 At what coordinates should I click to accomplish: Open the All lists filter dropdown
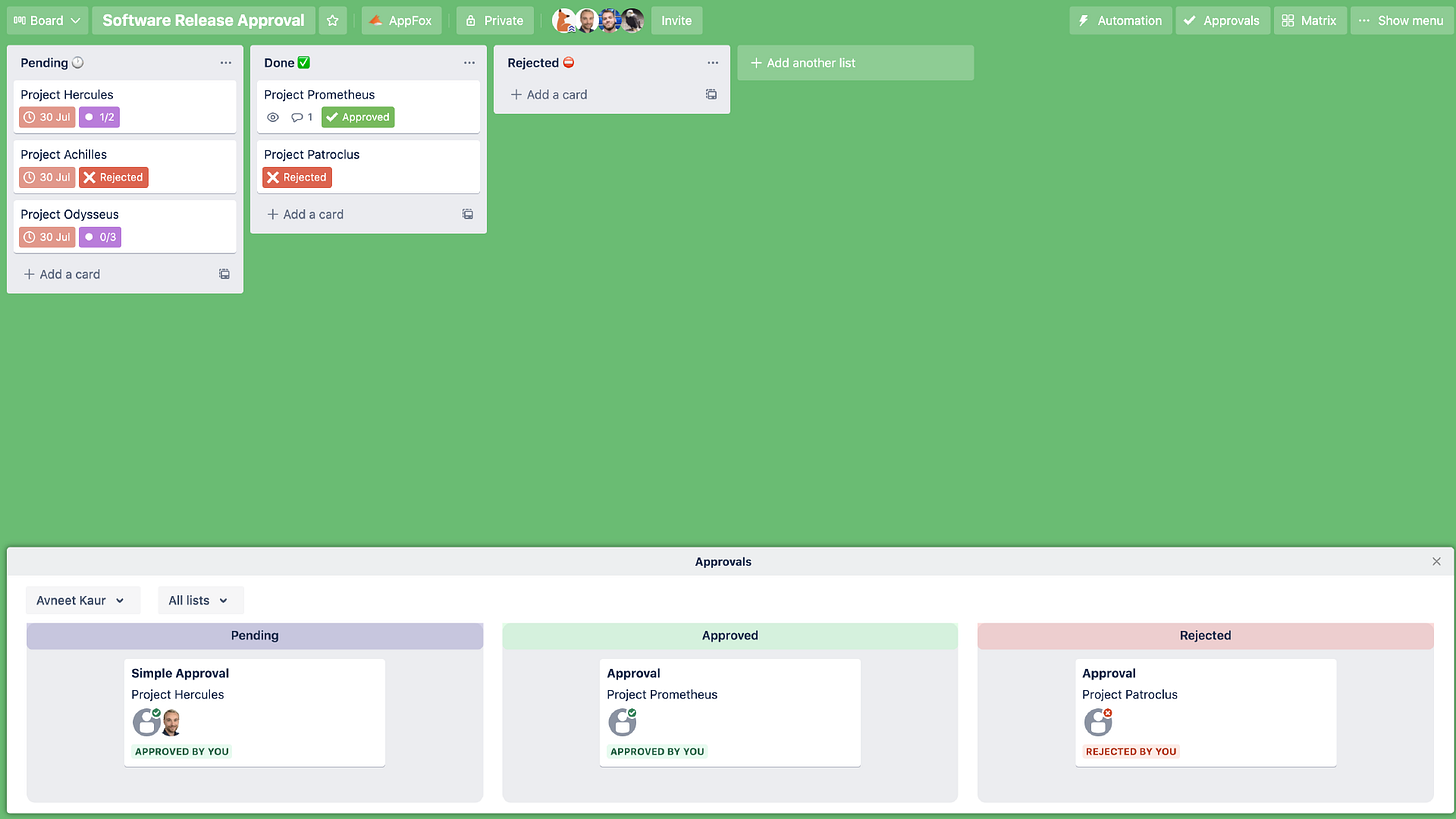pyautogui.click(x=200, y=600)
